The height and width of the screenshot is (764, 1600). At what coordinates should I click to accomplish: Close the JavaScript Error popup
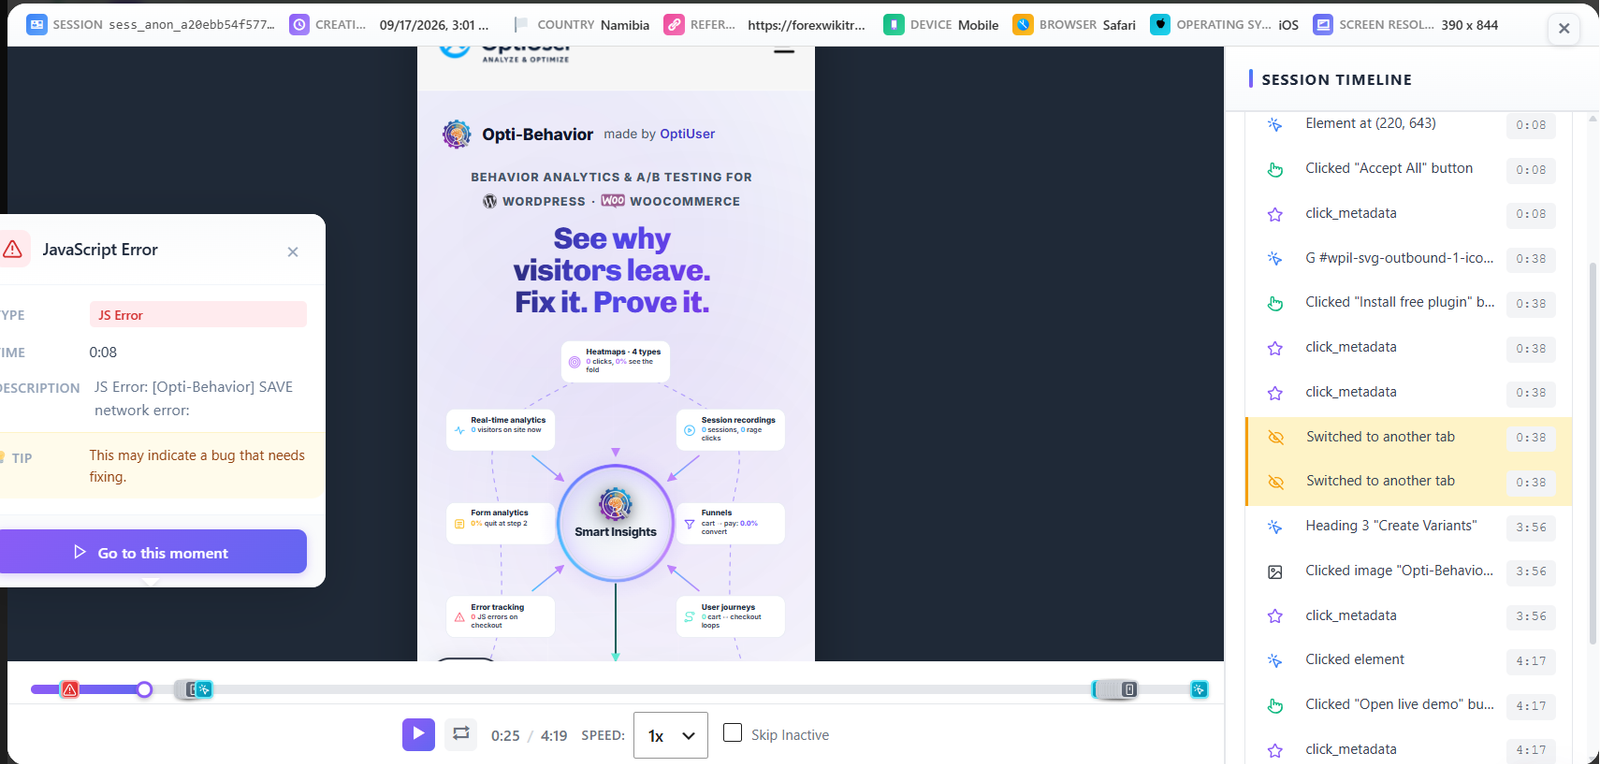point(293,252)
